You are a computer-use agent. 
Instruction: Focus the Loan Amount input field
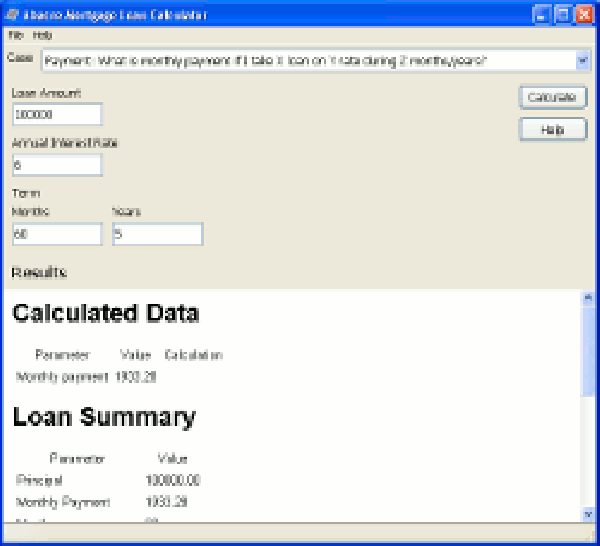[57, 114]
